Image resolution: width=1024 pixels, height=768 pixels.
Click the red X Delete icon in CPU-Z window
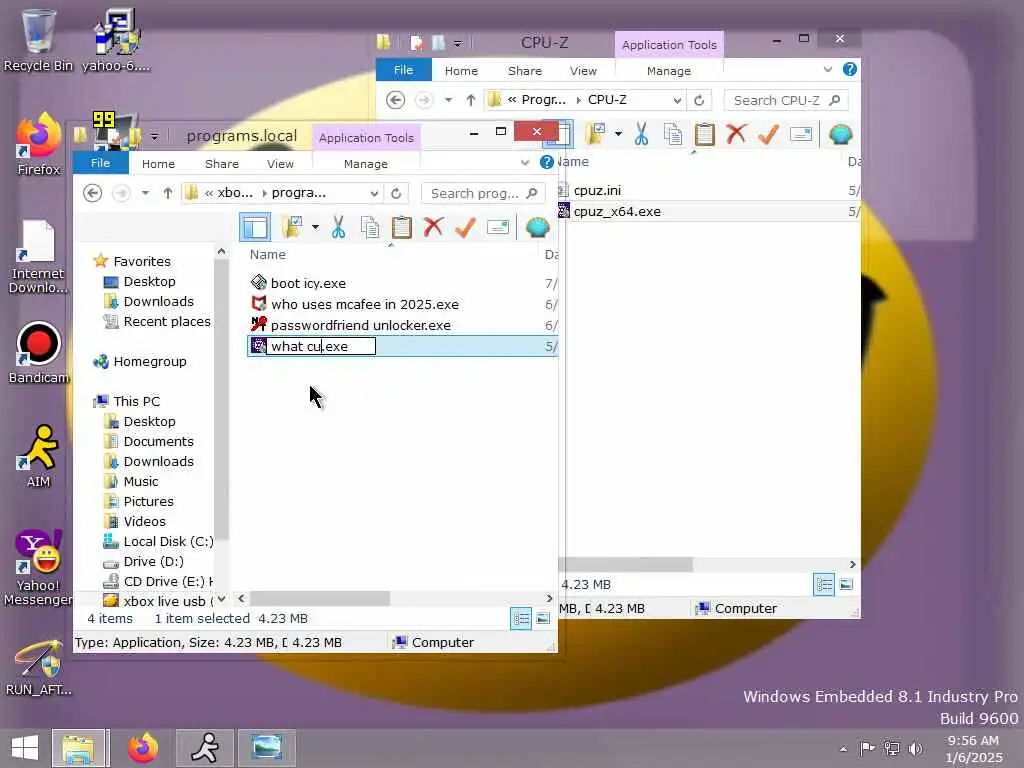click(x=736, y=133)
